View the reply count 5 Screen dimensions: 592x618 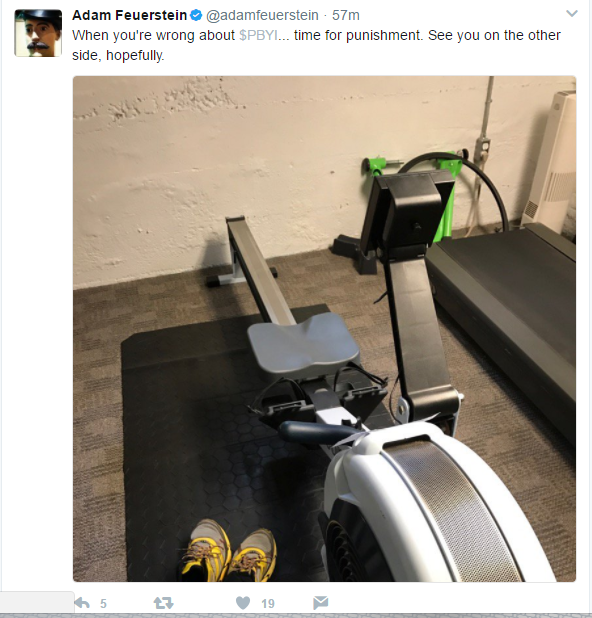(x=103, y=604)
